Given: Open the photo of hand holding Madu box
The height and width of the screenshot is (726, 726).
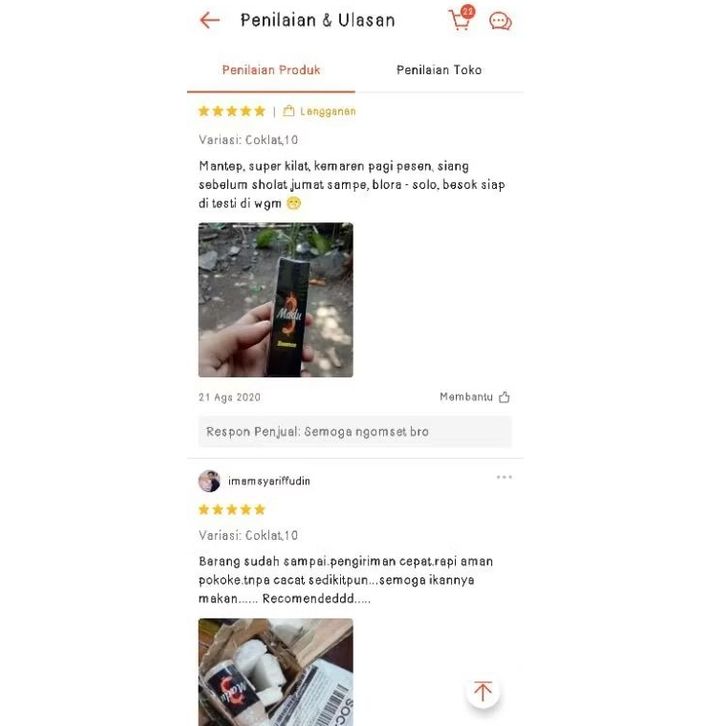Looking at the screenshot, I should [x=275, y=300].
